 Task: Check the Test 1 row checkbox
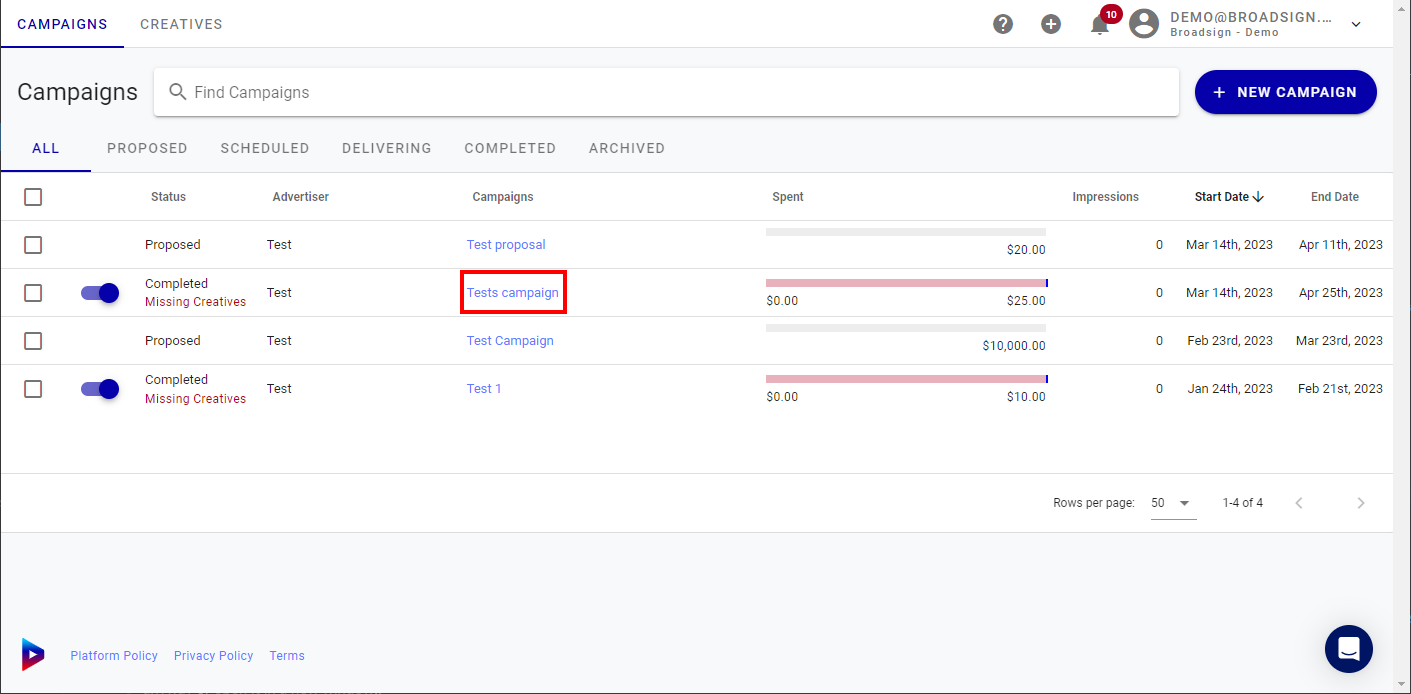[33, 389]
